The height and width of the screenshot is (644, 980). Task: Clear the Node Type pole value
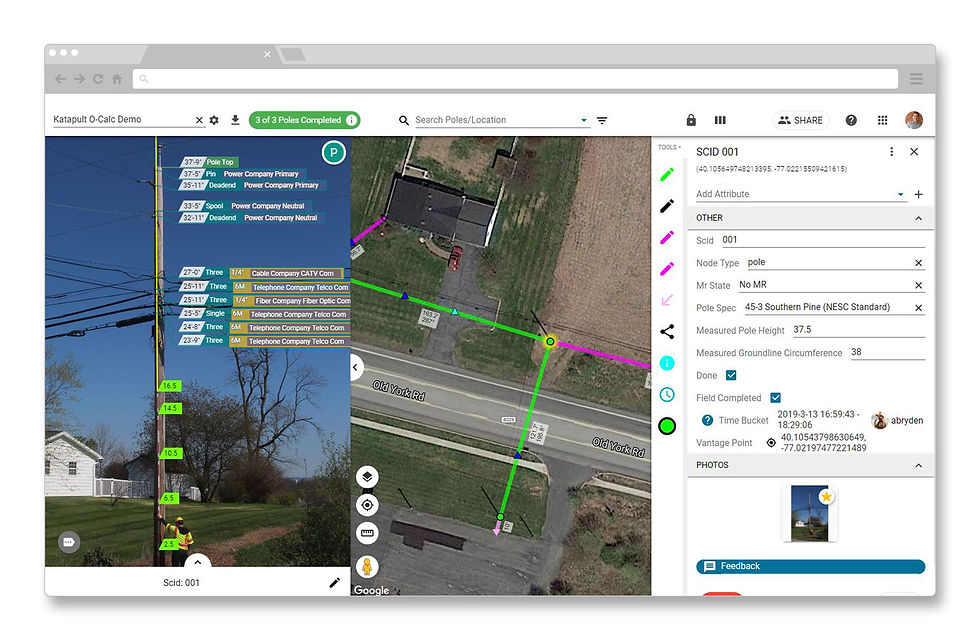pos(919,263)
